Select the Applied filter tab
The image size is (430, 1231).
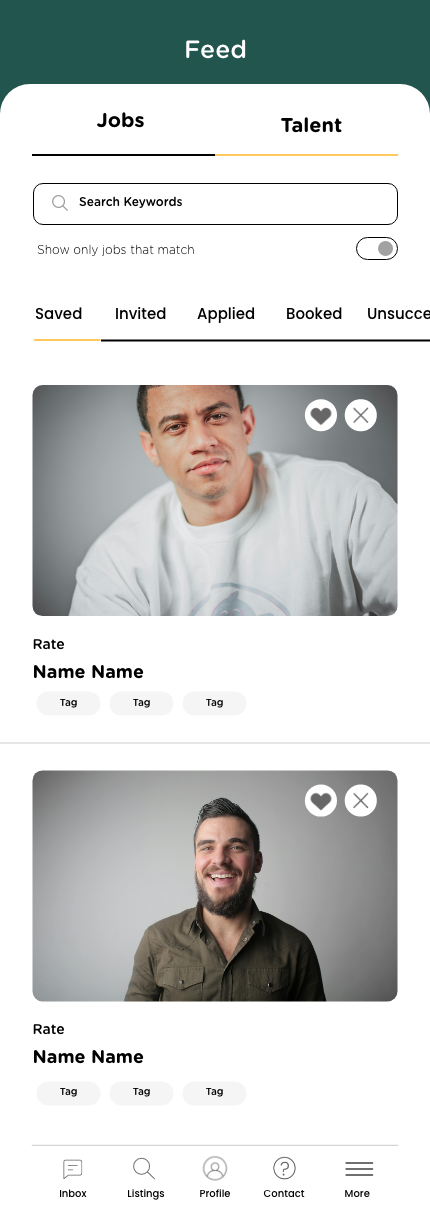[226, 314]
